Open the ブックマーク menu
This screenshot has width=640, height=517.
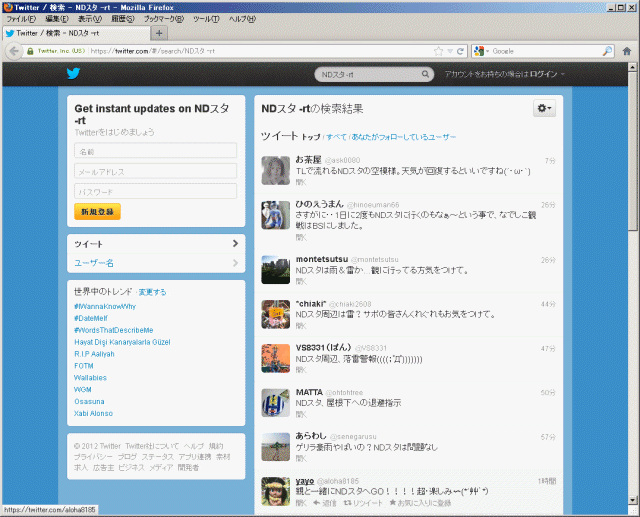pos(164,19)
